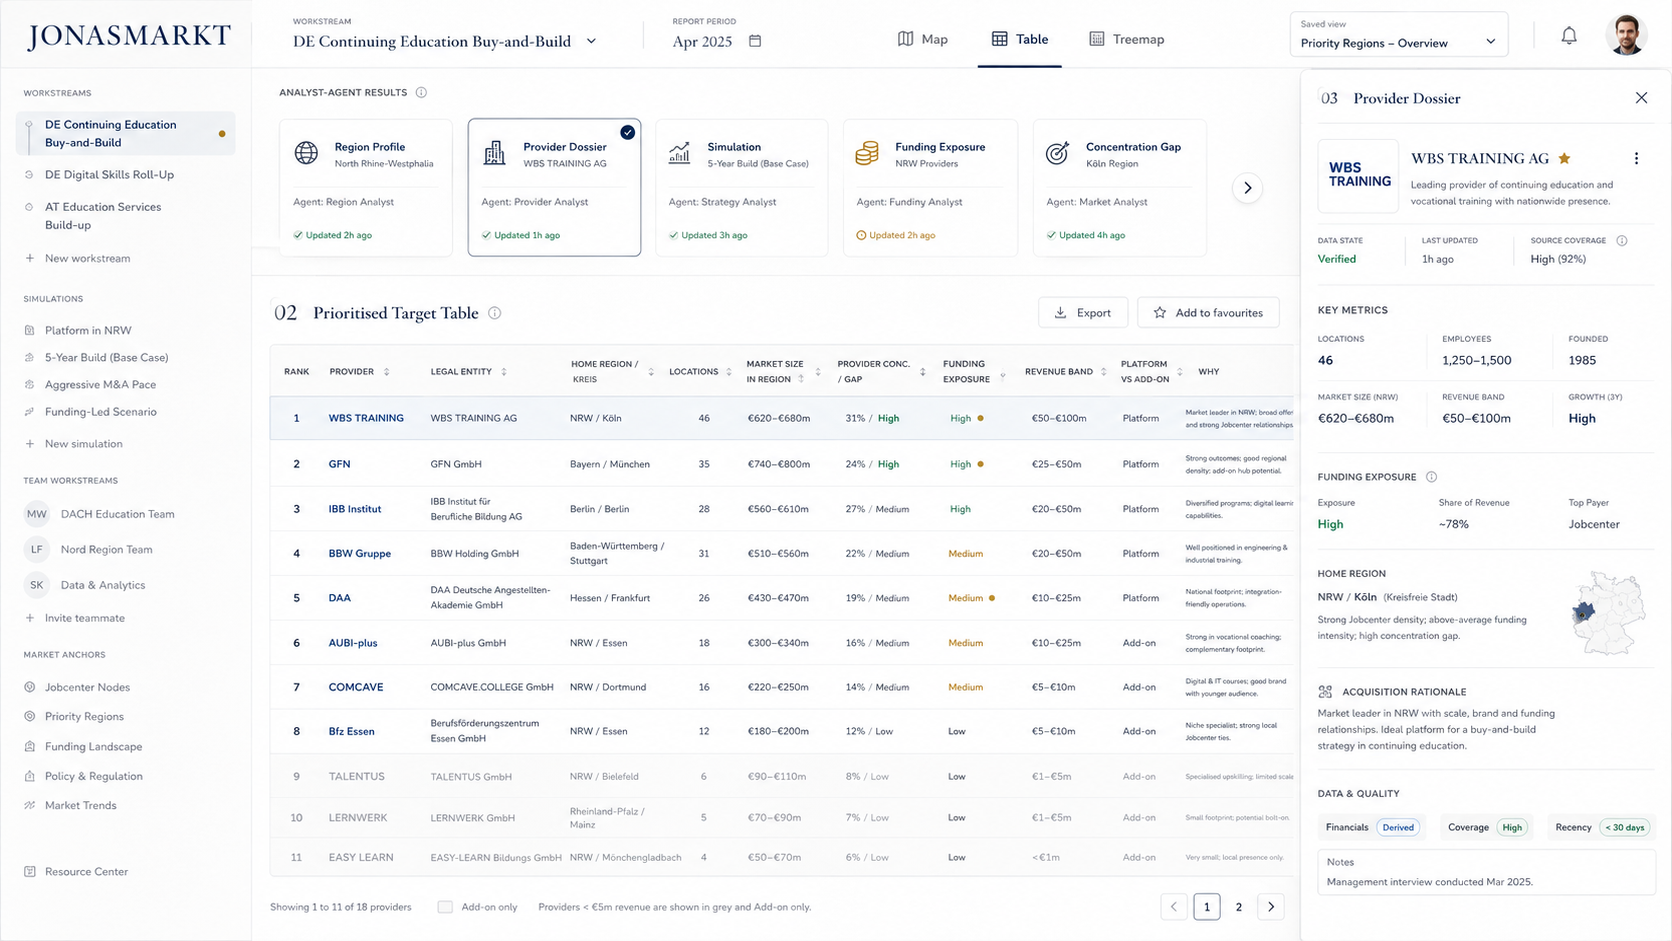Image resolution: width=1672 pixels, height=941 pixels.
Task: Click the Export button
Action: pos(1083,313)
